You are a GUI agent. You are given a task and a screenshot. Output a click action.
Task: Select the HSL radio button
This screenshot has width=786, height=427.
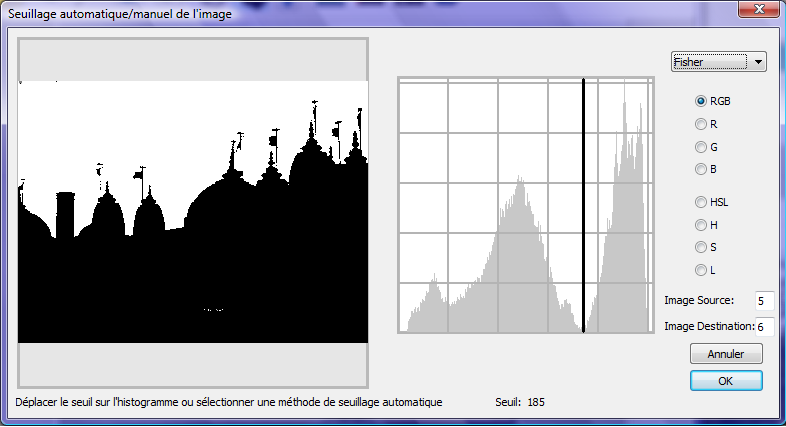[701, 202]
